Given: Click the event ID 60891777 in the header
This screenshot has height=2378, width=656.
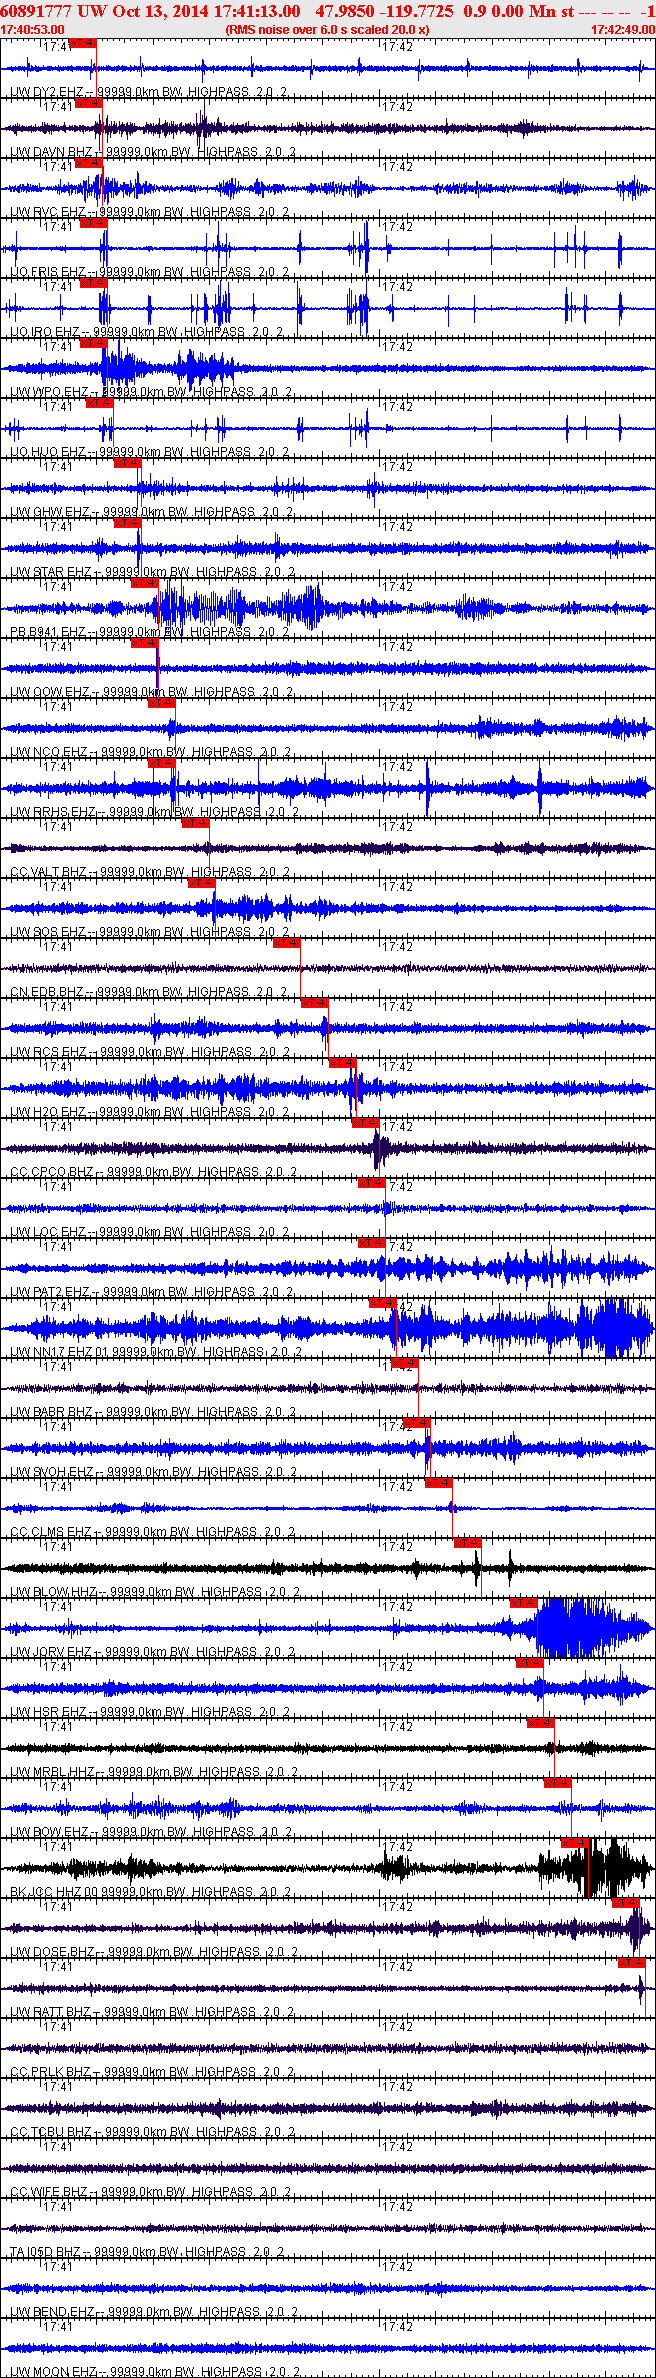Looking at the screenshot, I should click(37, 11).
